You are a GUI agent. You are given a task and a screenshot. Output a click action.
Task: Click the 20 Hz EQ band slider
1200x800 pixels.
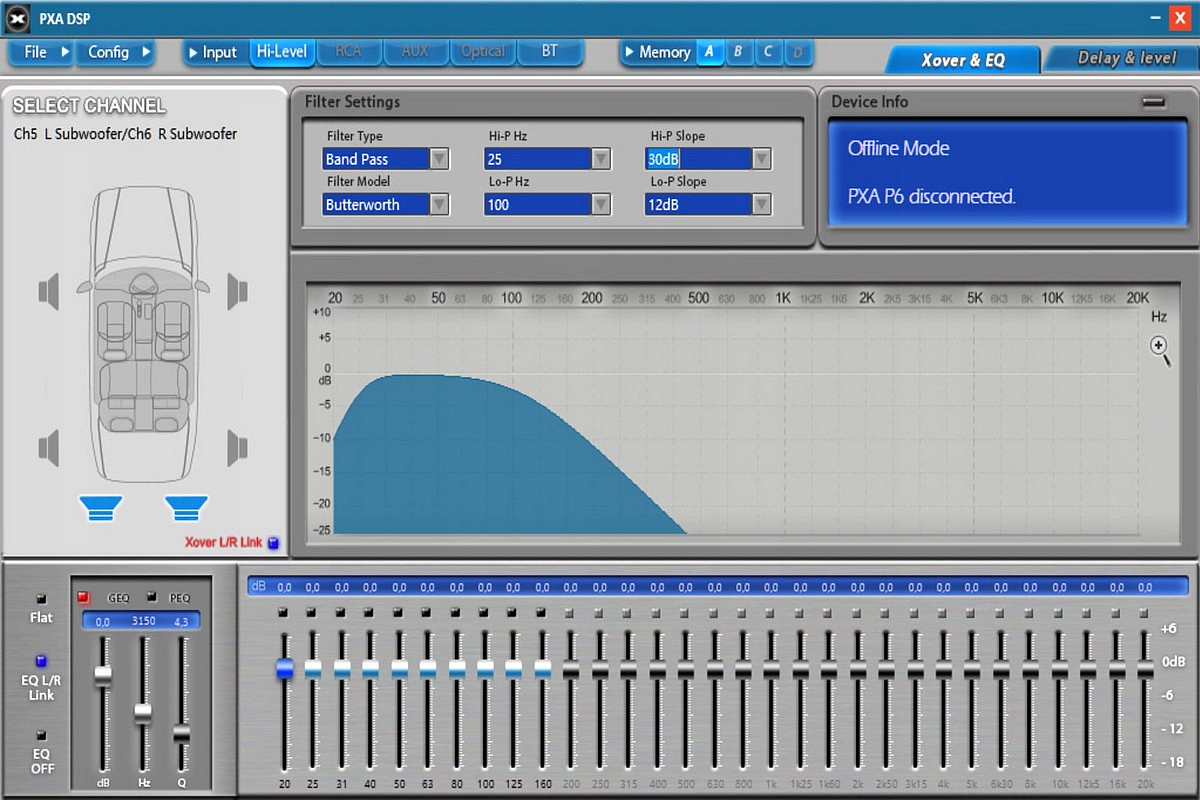tap(285, 668)
